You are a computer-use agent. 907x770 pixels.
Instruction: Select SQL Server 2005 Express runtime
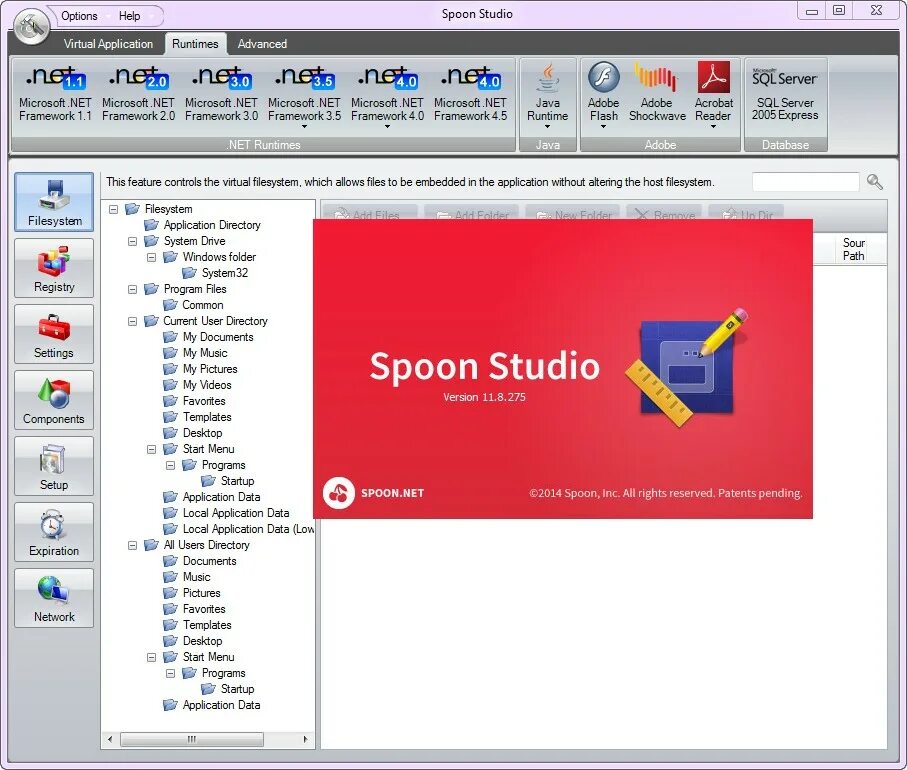click(x=785, y=91)
